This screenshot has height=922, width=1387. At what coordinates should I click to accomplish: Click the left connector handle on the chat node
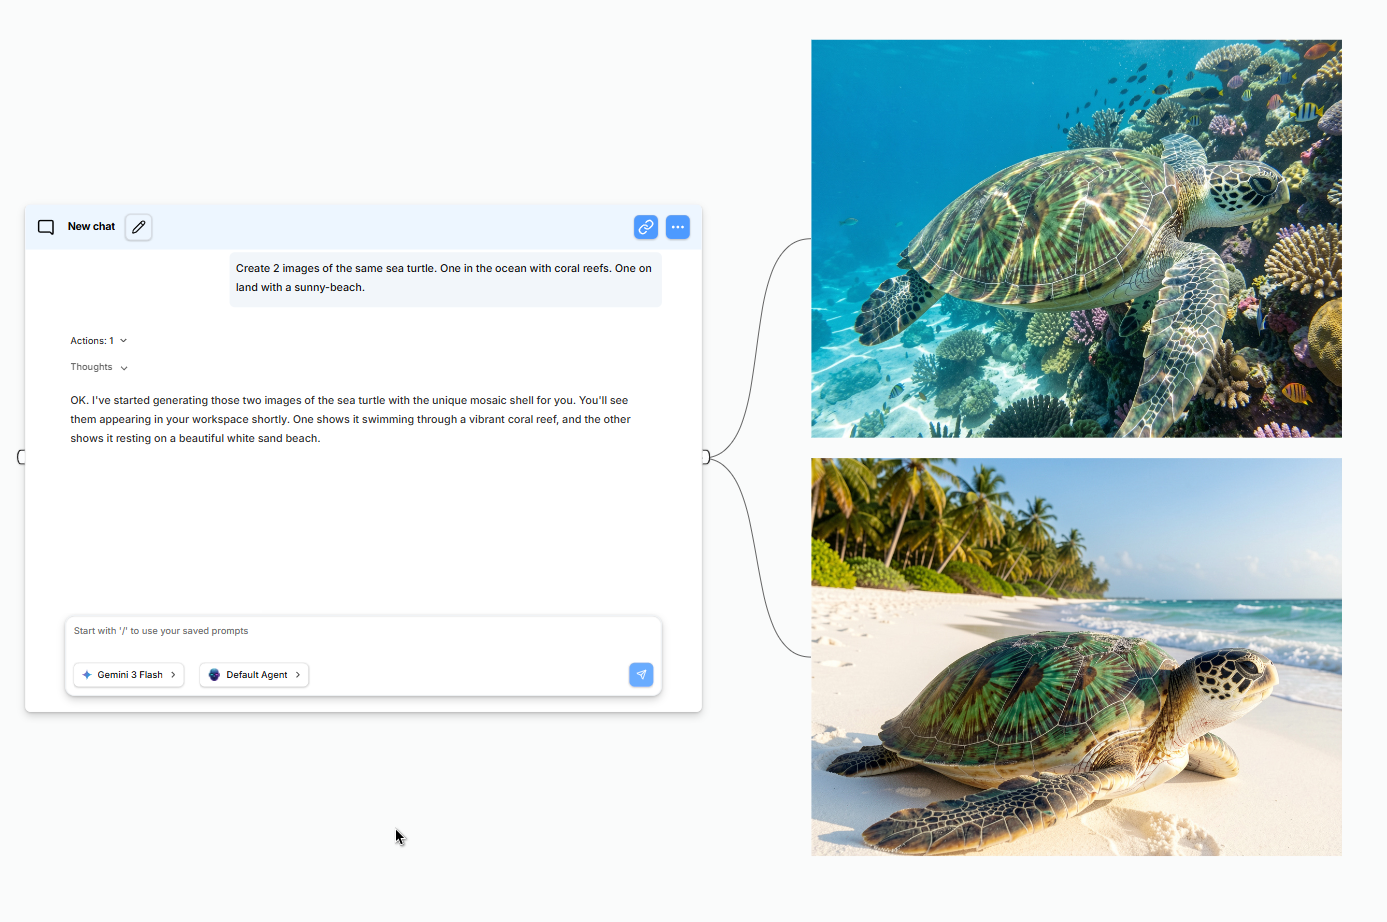point(21,457)
